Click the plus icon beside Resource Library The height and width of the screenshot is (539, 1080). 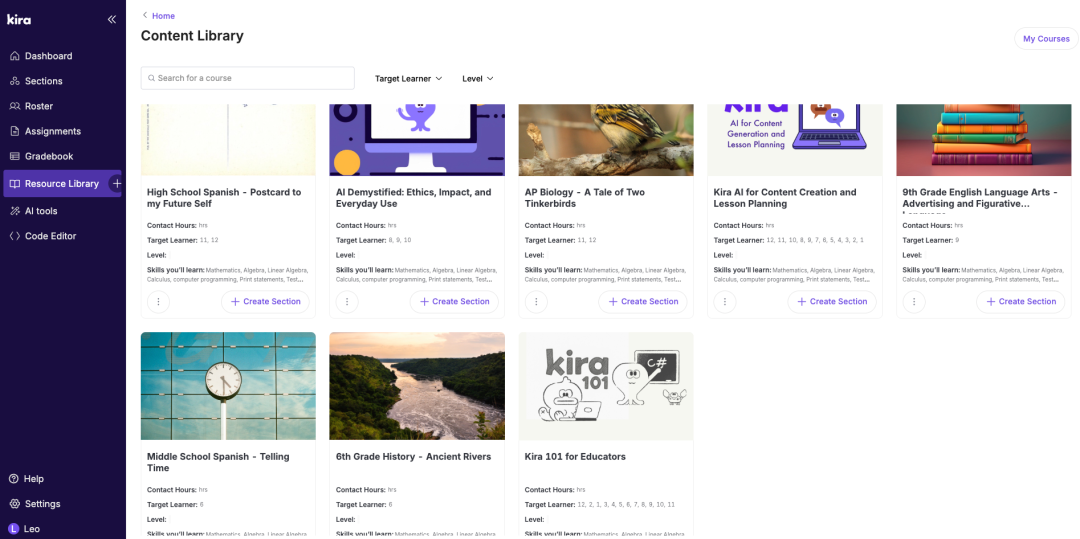(x=117, y=184)
